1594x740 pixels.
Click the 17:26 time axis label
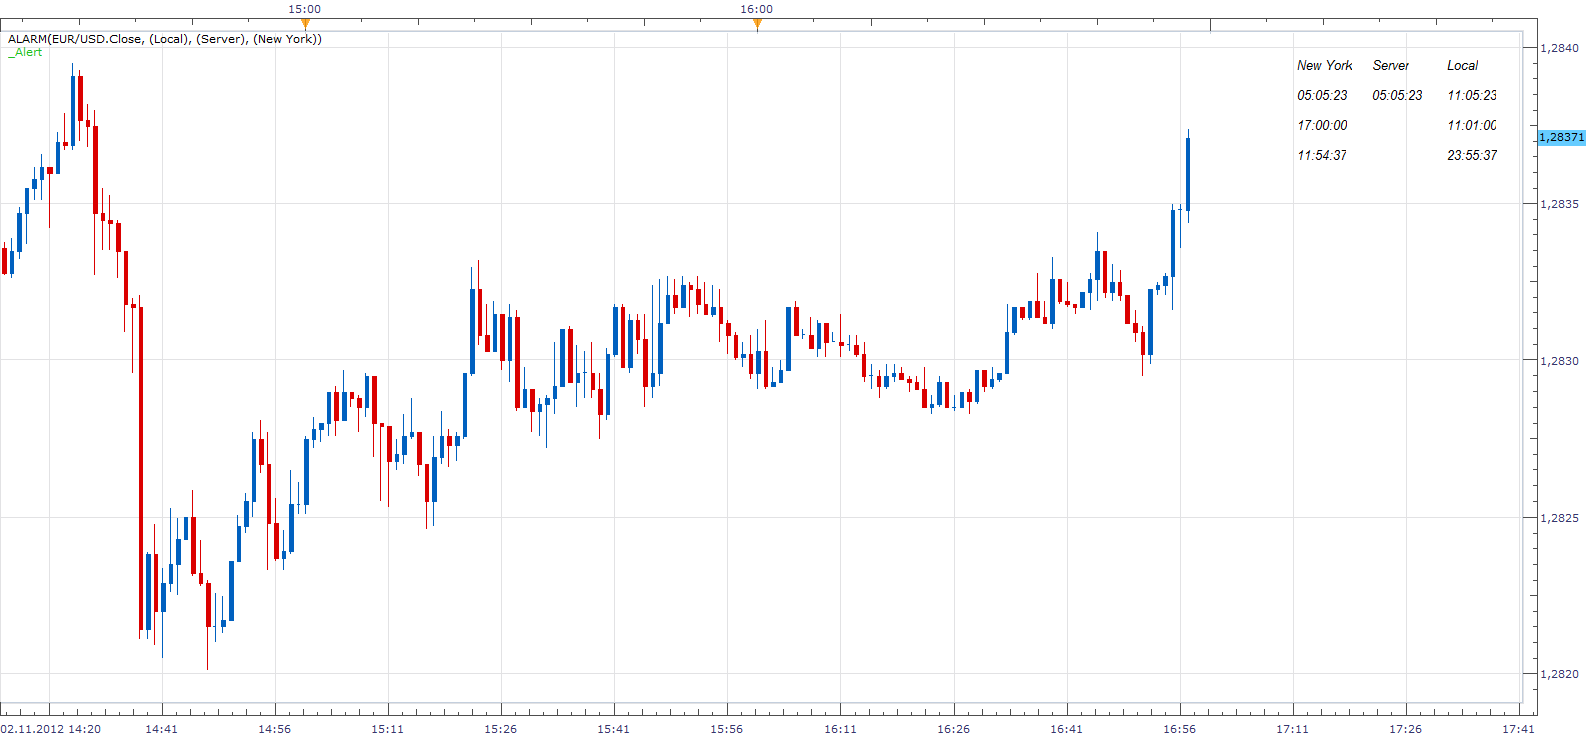click(x=1405, y=729)
